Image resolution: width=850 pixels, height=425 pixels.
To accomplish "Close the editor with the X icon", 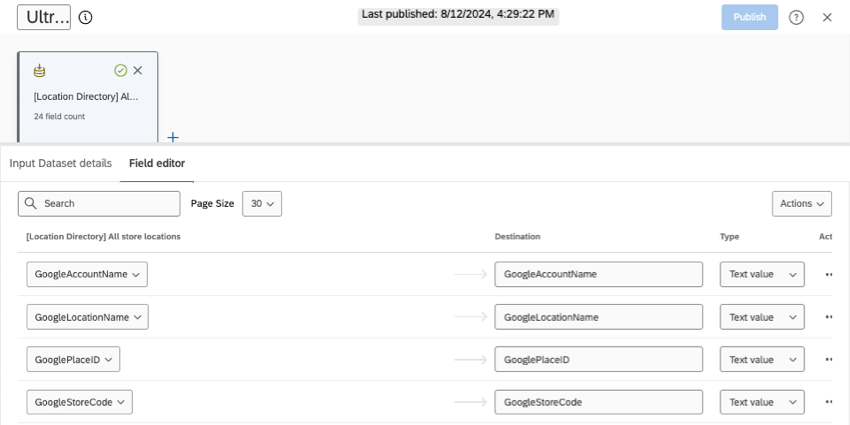I will pos(827,17).
